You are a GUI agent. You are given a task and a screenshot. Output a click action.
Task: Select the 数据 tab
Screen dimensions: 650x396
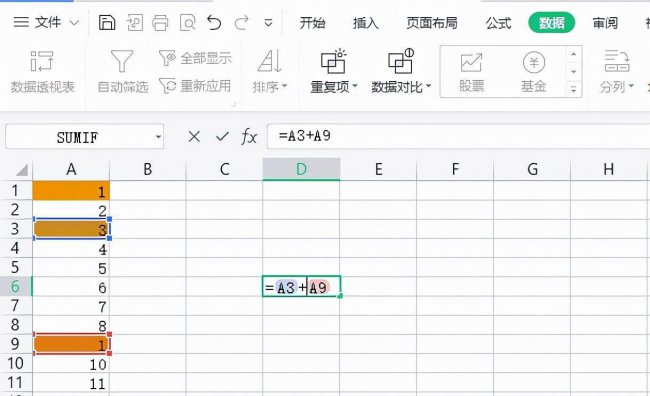click(x=551, y=22)
